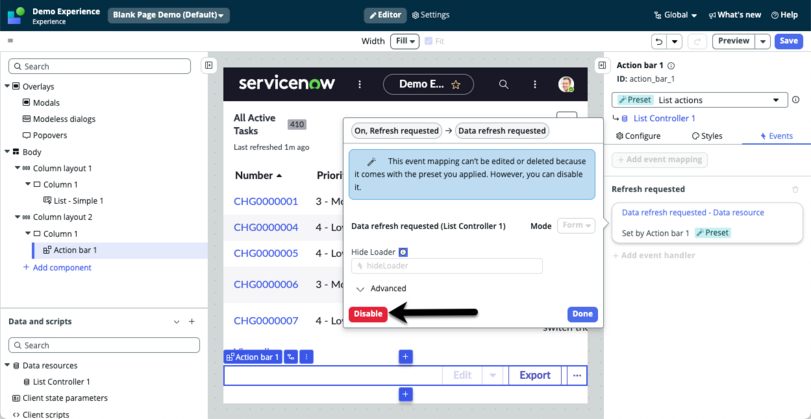811x419 pixels.
Task: Open record CHG0000007 link
Action: click(266, 321)
